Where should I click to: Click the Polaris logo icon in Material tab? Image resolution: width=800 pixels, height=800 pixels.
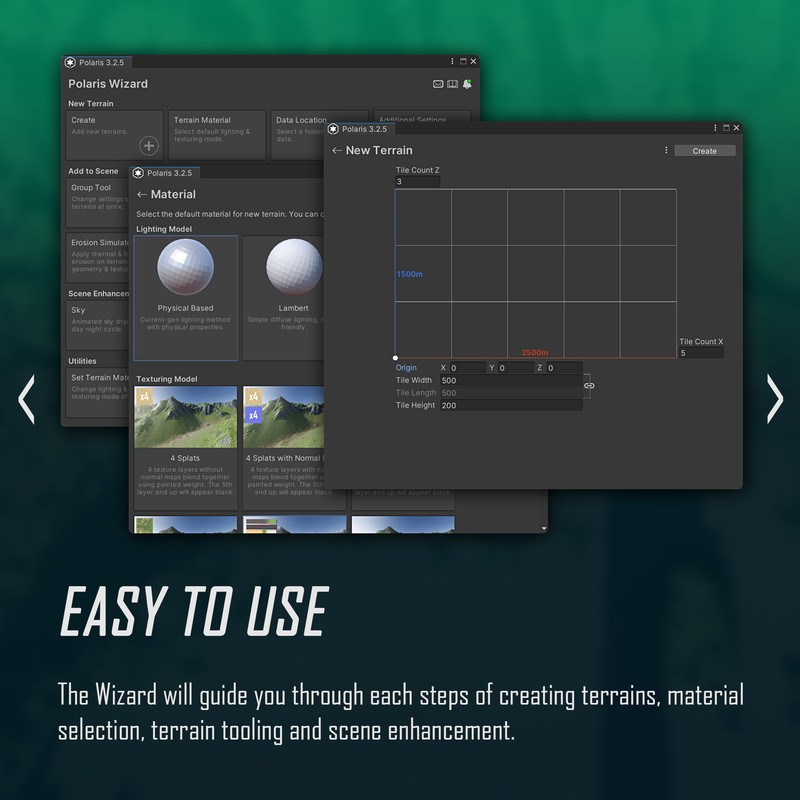tap(138, 173)
